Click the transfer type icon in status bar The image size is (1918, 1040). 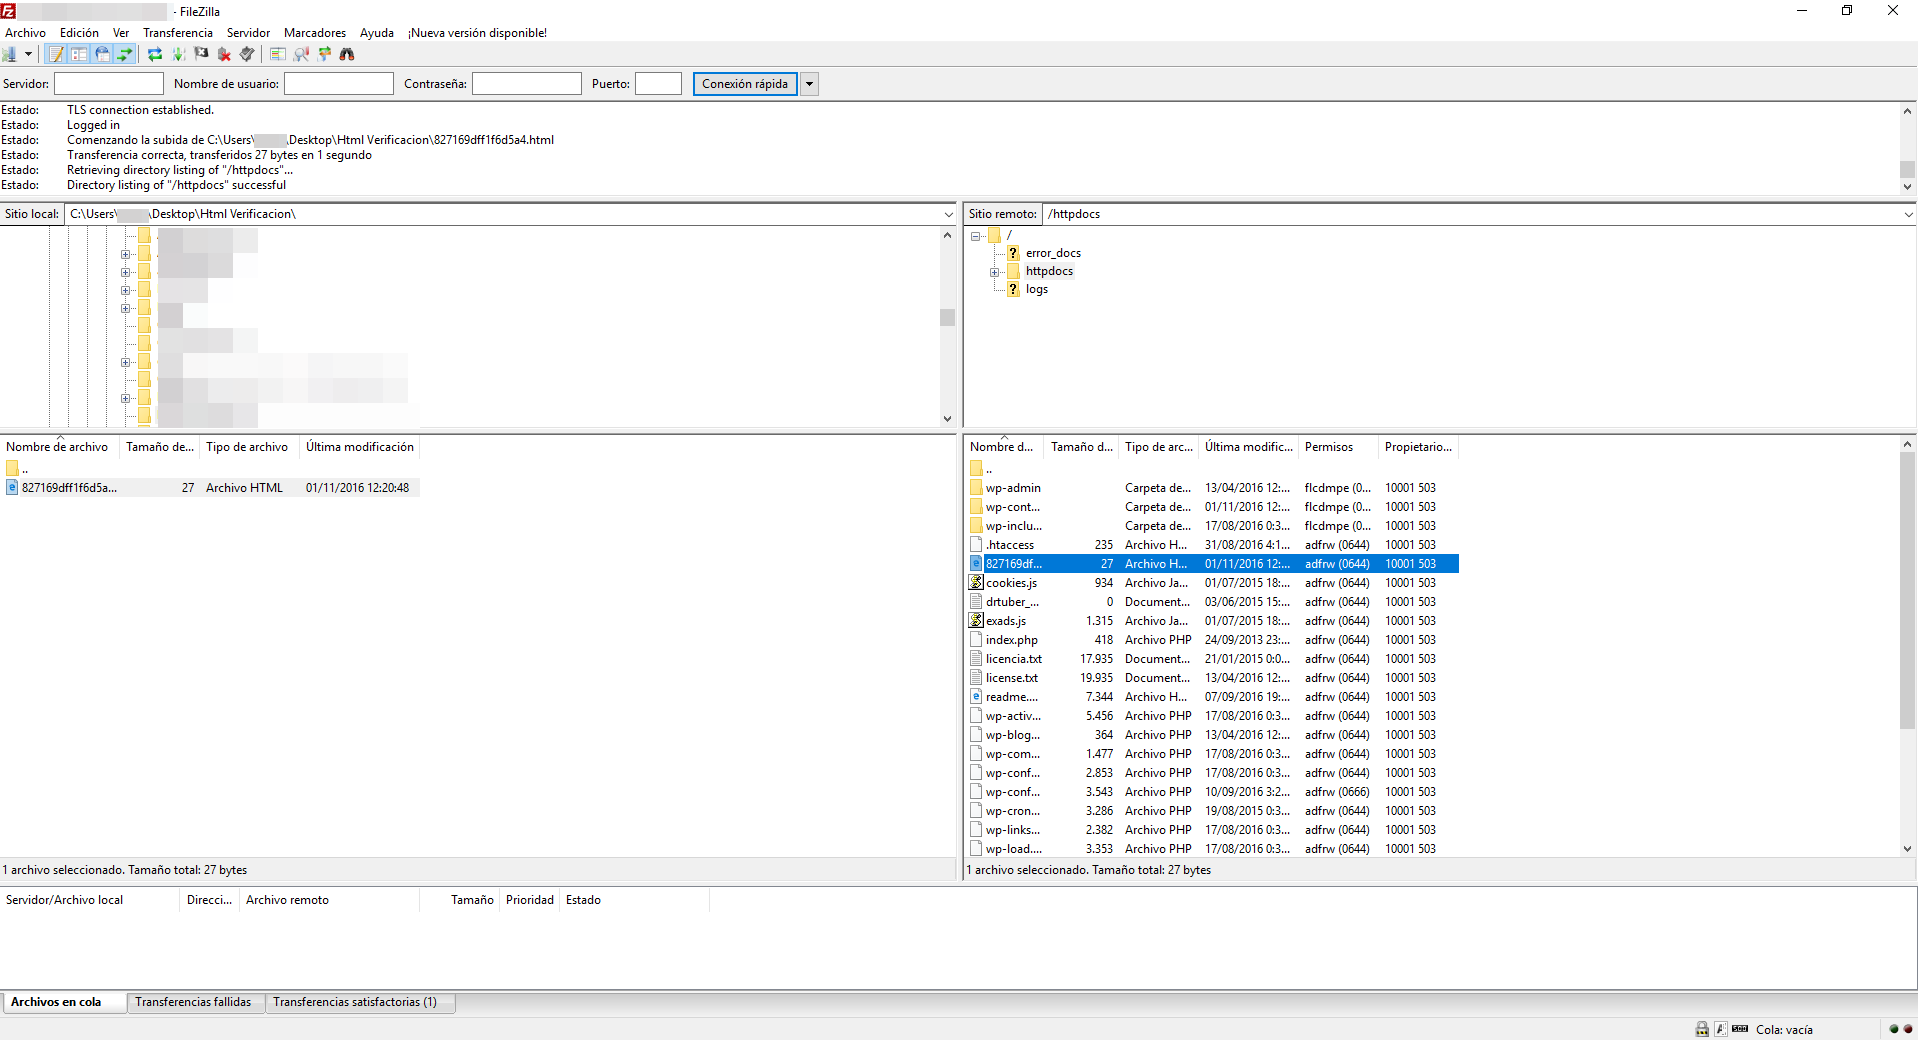click(1721, 1029)
